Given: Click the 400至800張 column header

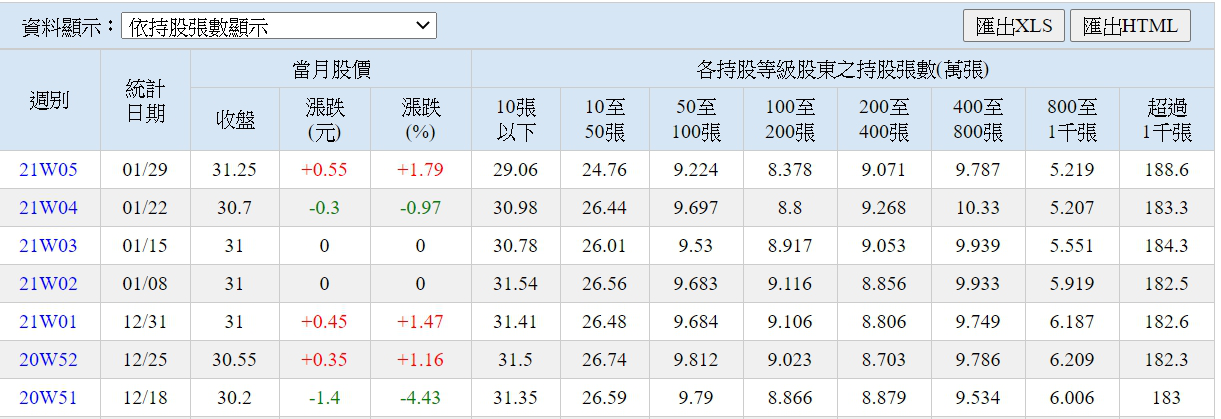Looking at the screenshot, I should [x=977, y=120].
